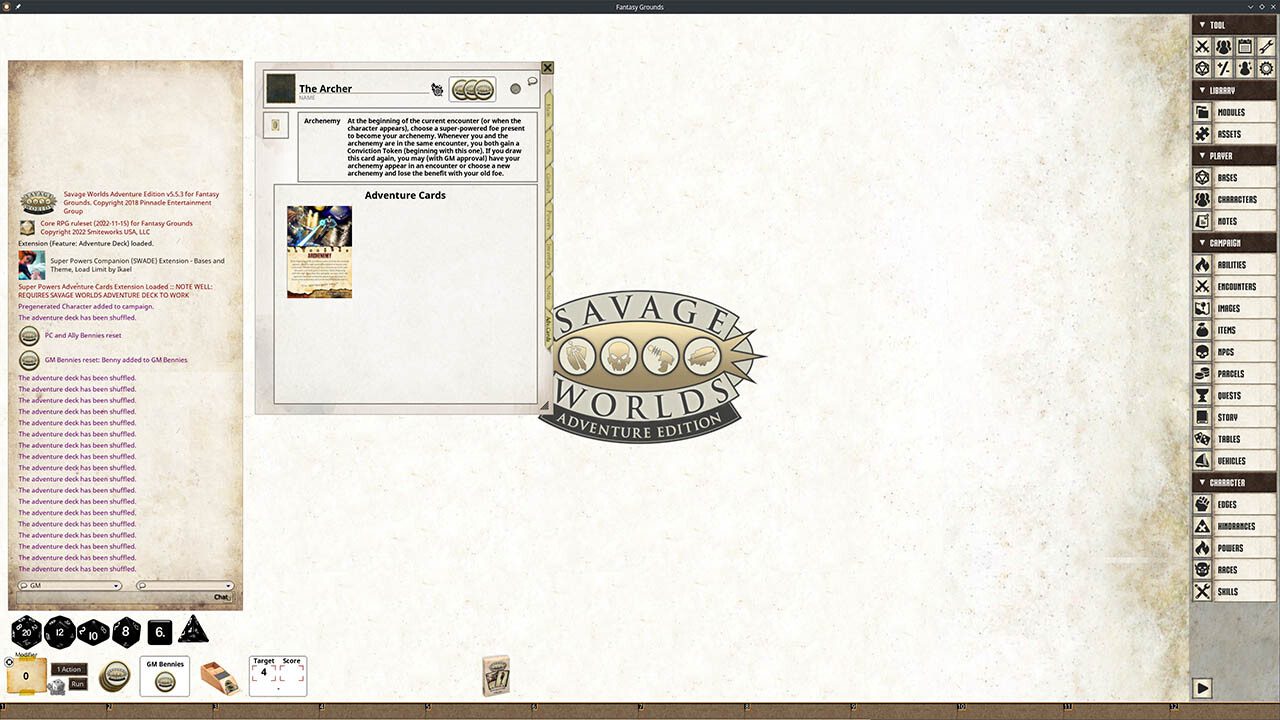
Task: Open the Modifiers plus/minus tool icon
Action: pyautogui.click(x=1225, y=68)
